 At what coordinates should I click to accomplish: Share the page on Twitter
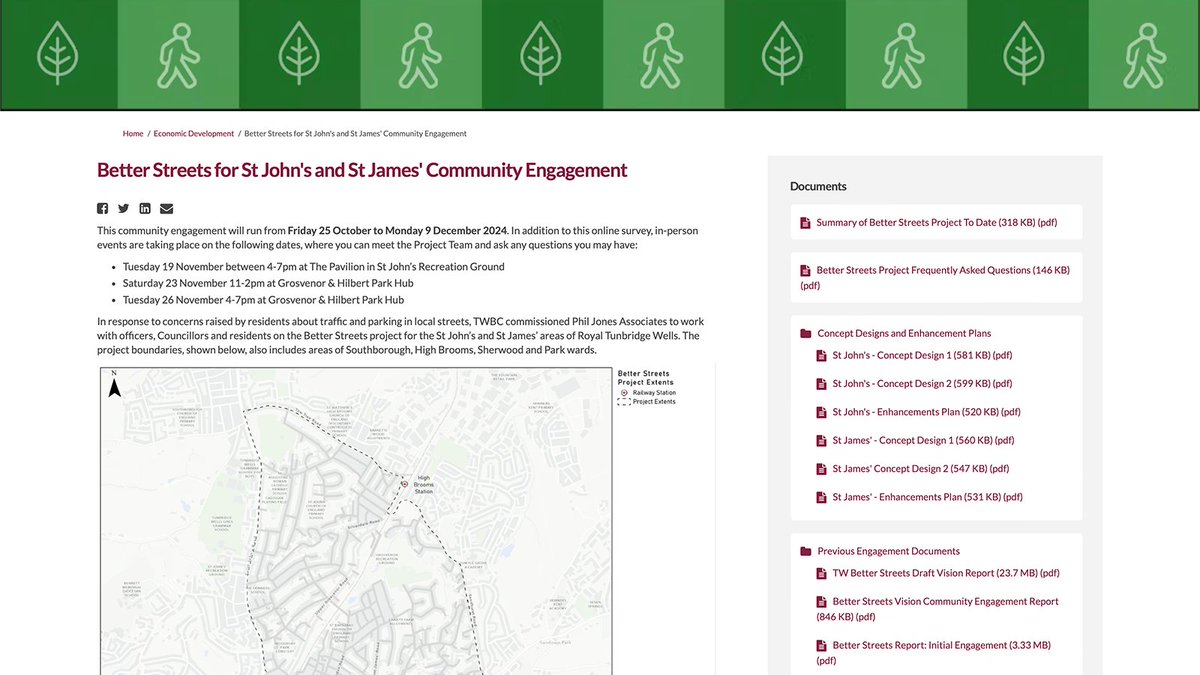(x=123, y=208)
